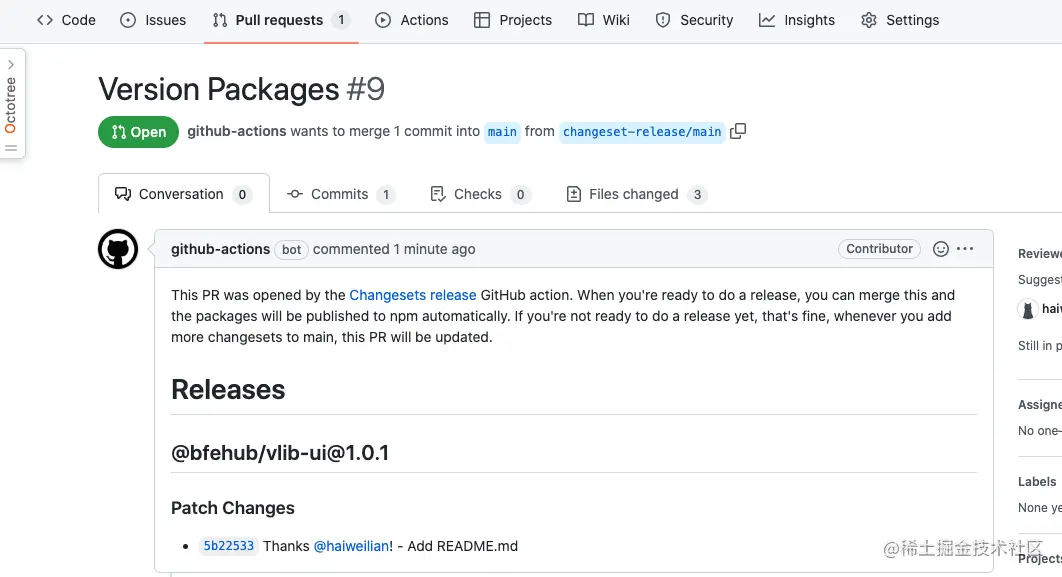Open the Code tab
The height and width of the screenshot is (577, 1062).
point(66,20)
